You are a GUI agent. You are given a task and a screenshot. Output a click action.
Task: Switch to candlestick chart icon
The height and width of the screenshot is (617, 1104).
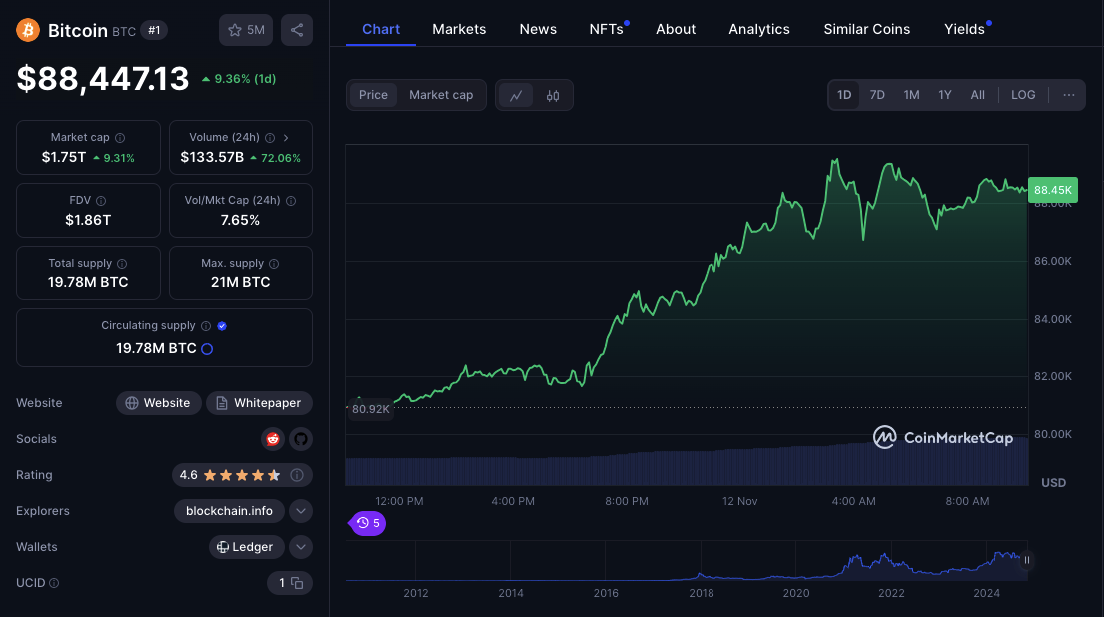(553, 95)
